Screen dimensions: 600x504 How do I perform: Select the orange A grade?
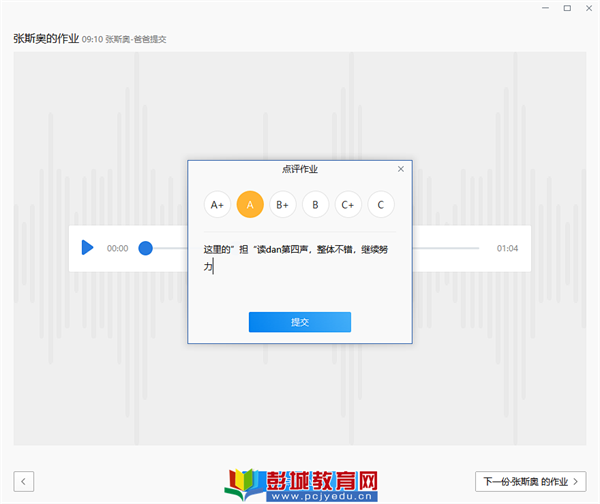click(x=250, y=205)
